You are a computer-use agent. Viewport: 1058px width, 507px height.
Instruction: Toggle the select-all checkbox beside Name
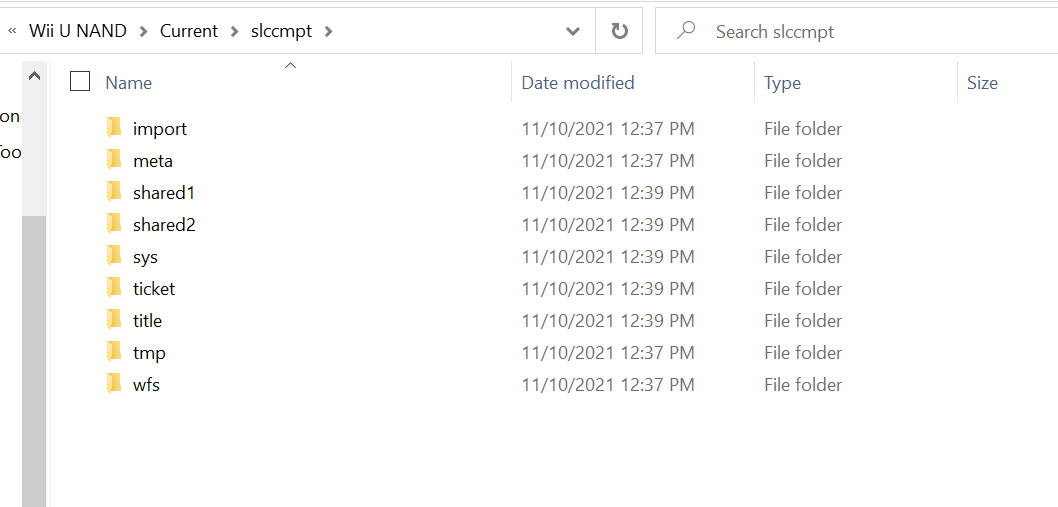[x=80, y=82]
